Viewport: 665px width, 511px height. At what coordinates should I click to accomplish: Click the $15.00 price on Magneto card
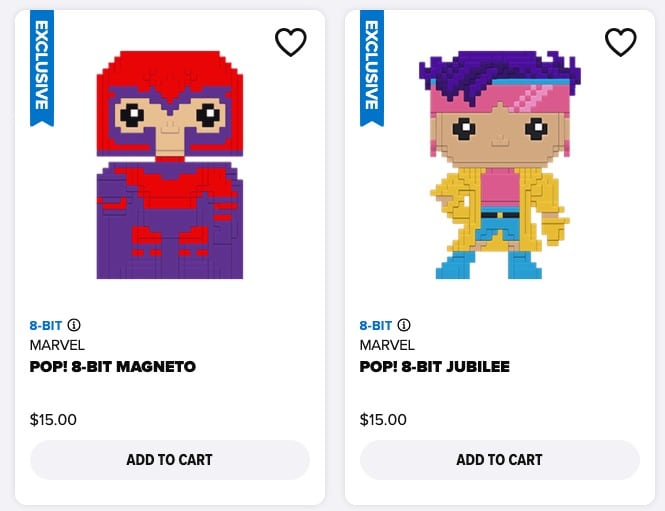54,420
